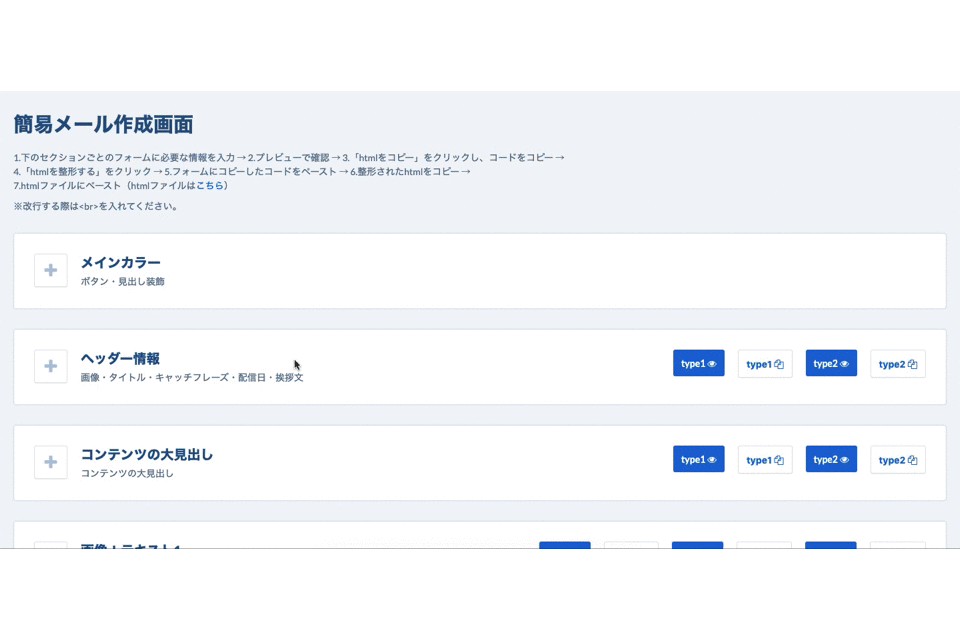Select the メインカラー heading text
This screenshot has width=960, height=640.
[x=121, y=262]
